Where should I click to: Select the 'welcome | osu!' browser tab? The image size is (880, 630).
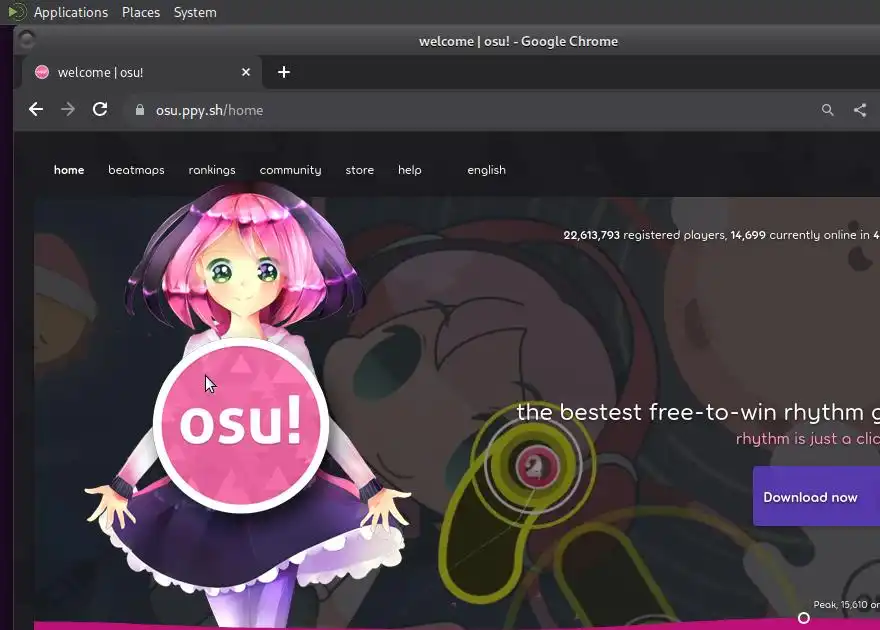[x=142, y=72]
